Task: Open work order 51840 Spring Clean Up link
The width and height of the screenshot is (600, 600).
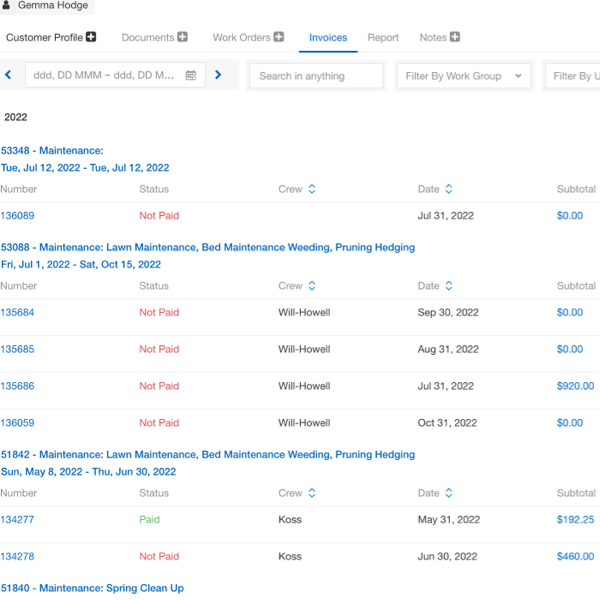Action: point(92,588)
